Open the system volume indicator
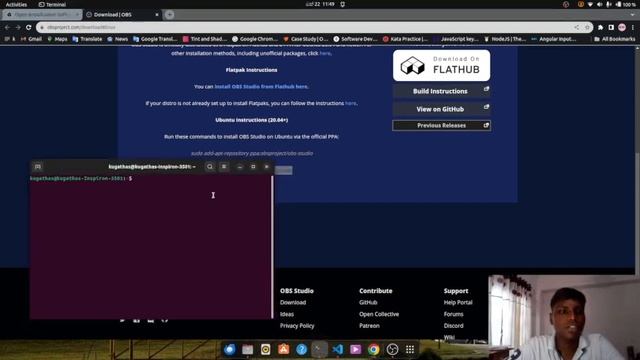This screenshot has height=360, width=640. pyautogui.click(x=599, y=4)
